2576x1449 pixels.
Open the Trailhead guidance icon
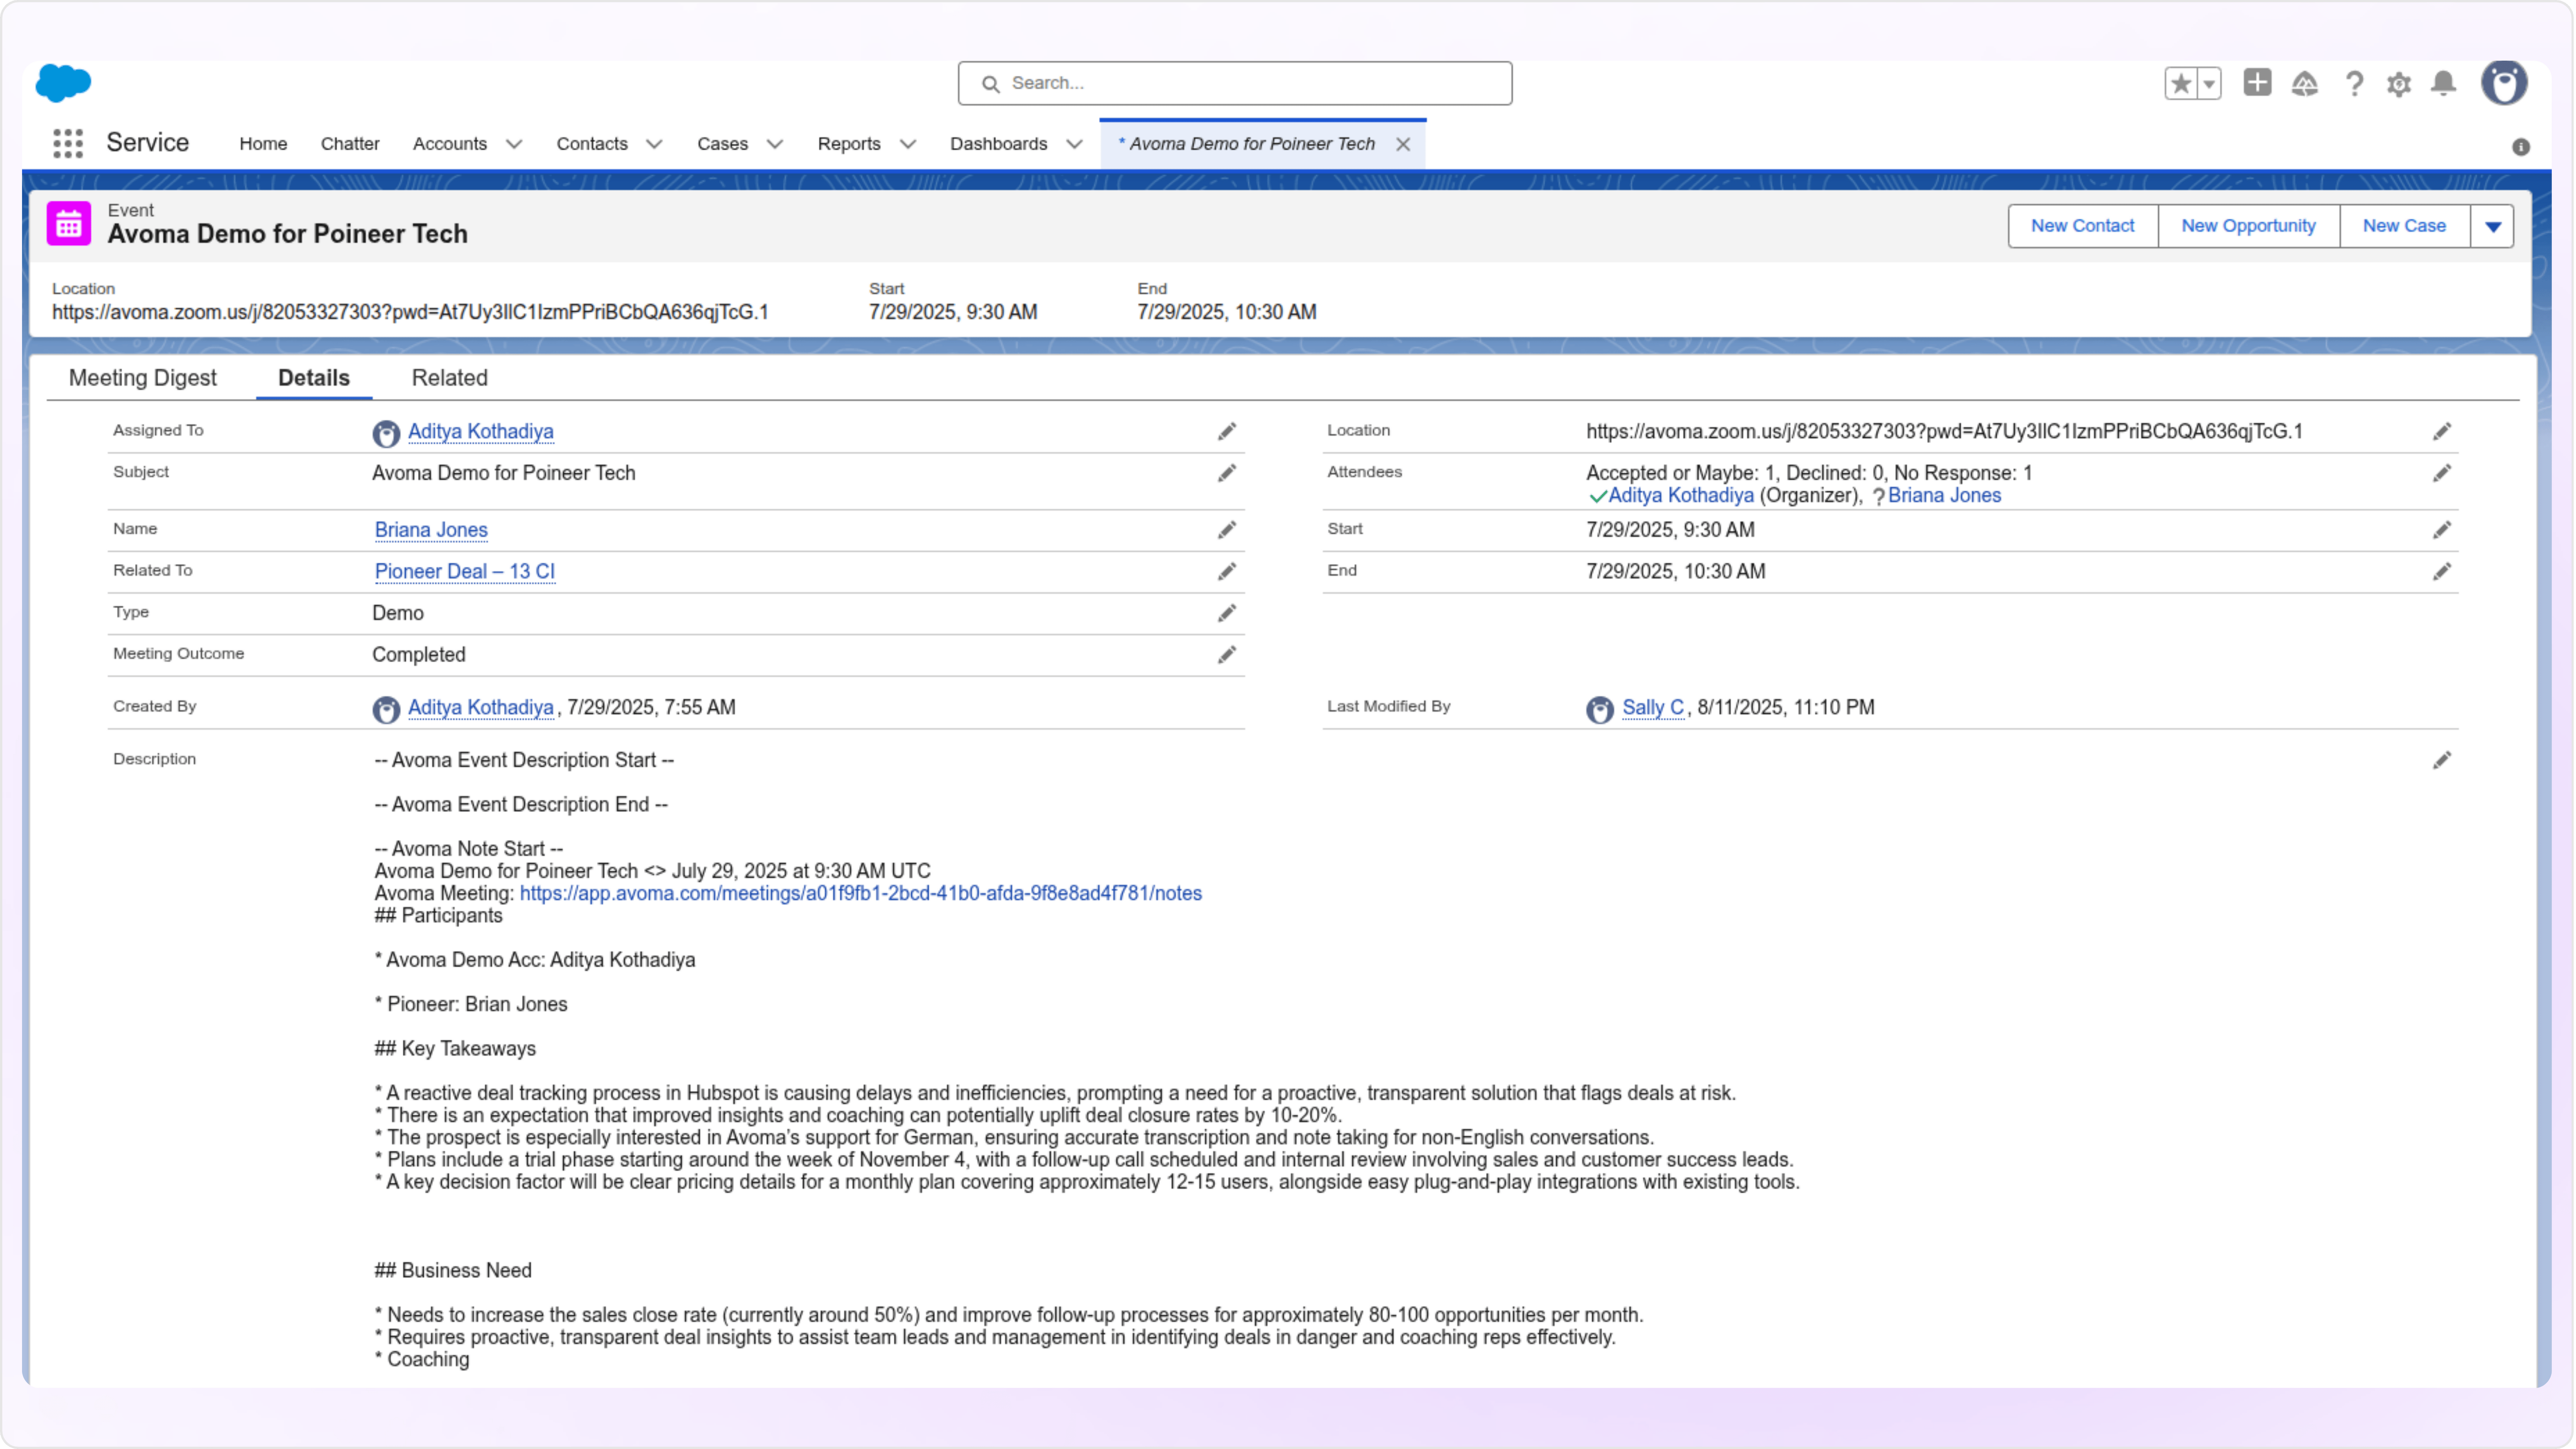pyautogui.click(x=2305, y=84)
